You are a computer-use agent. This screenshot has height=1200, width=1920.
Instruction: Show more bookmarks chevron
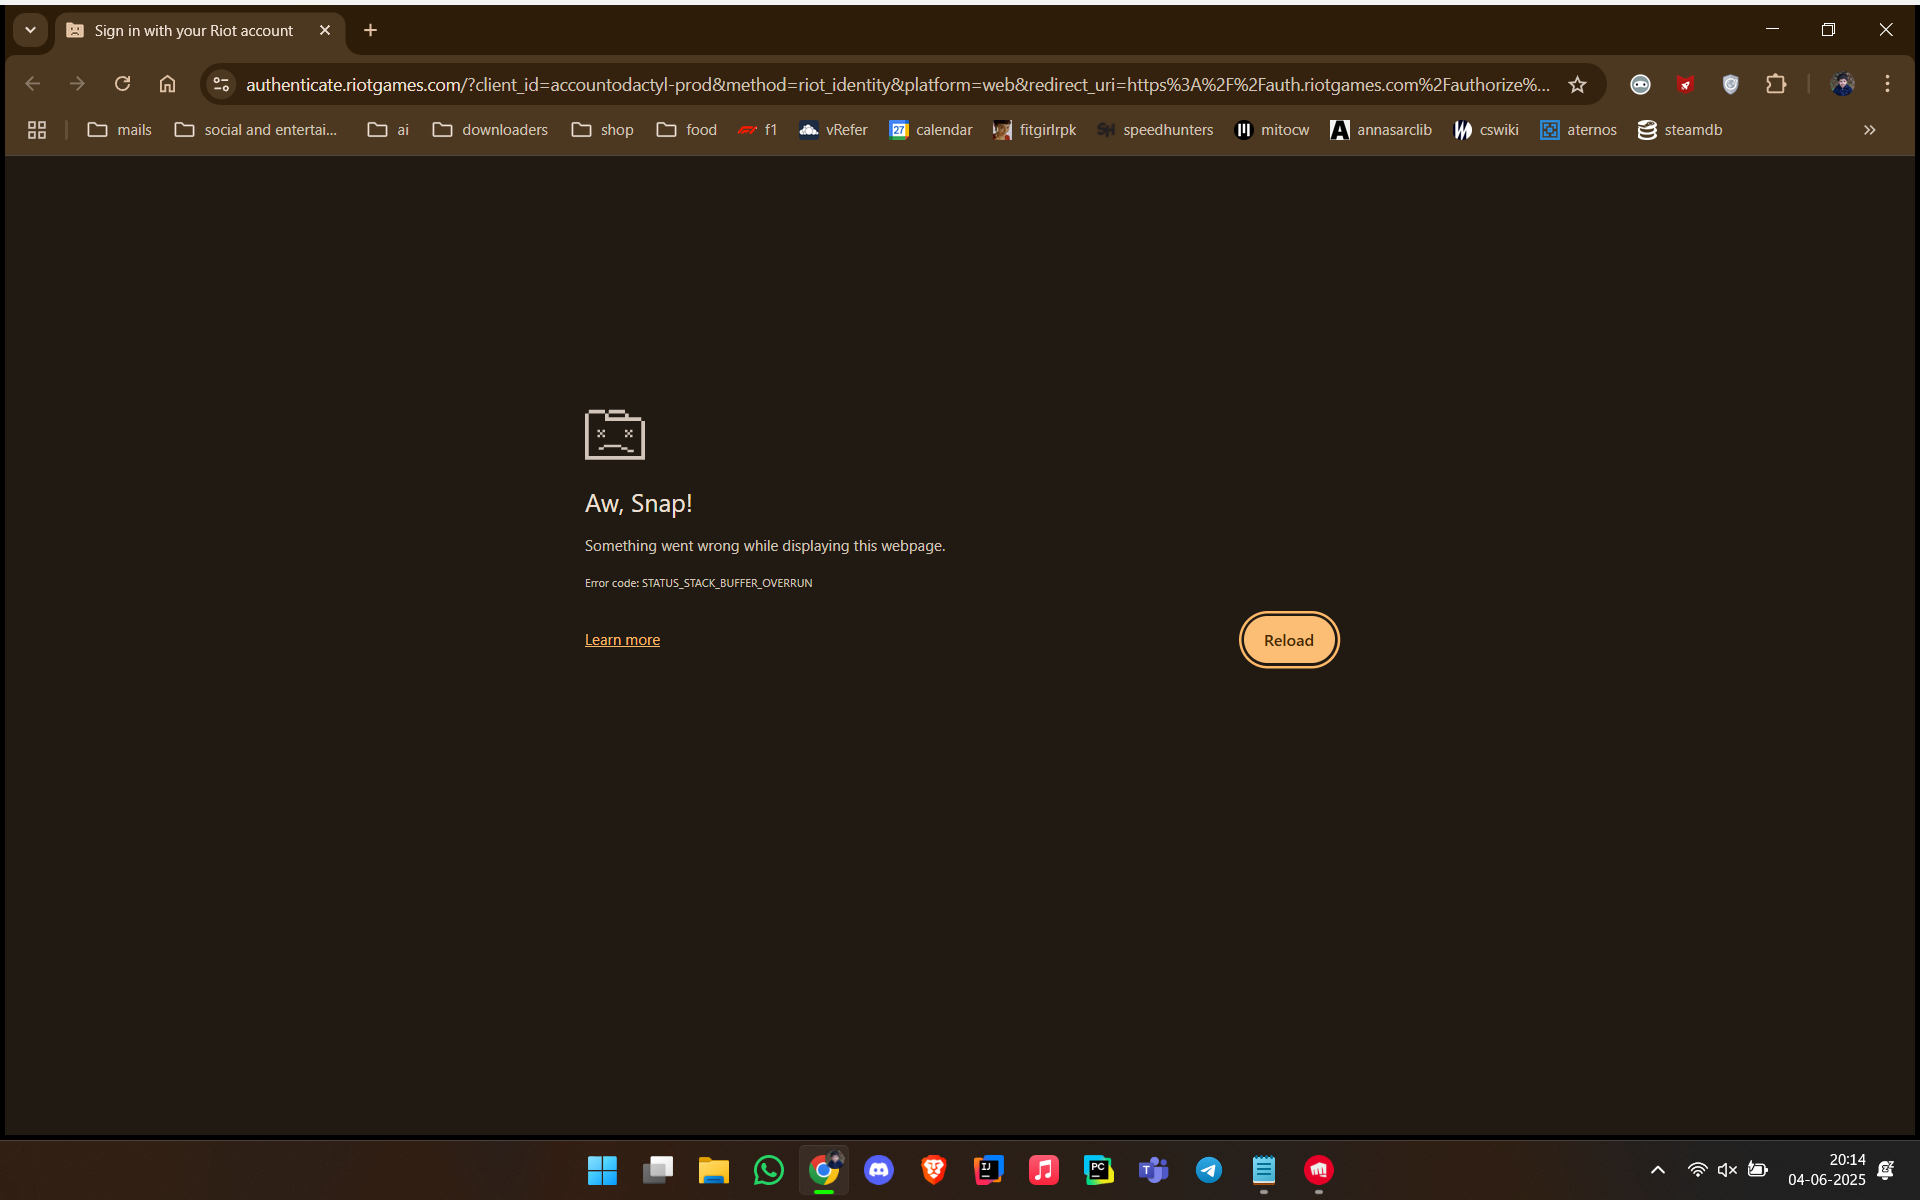click(x=1869, y=130)
